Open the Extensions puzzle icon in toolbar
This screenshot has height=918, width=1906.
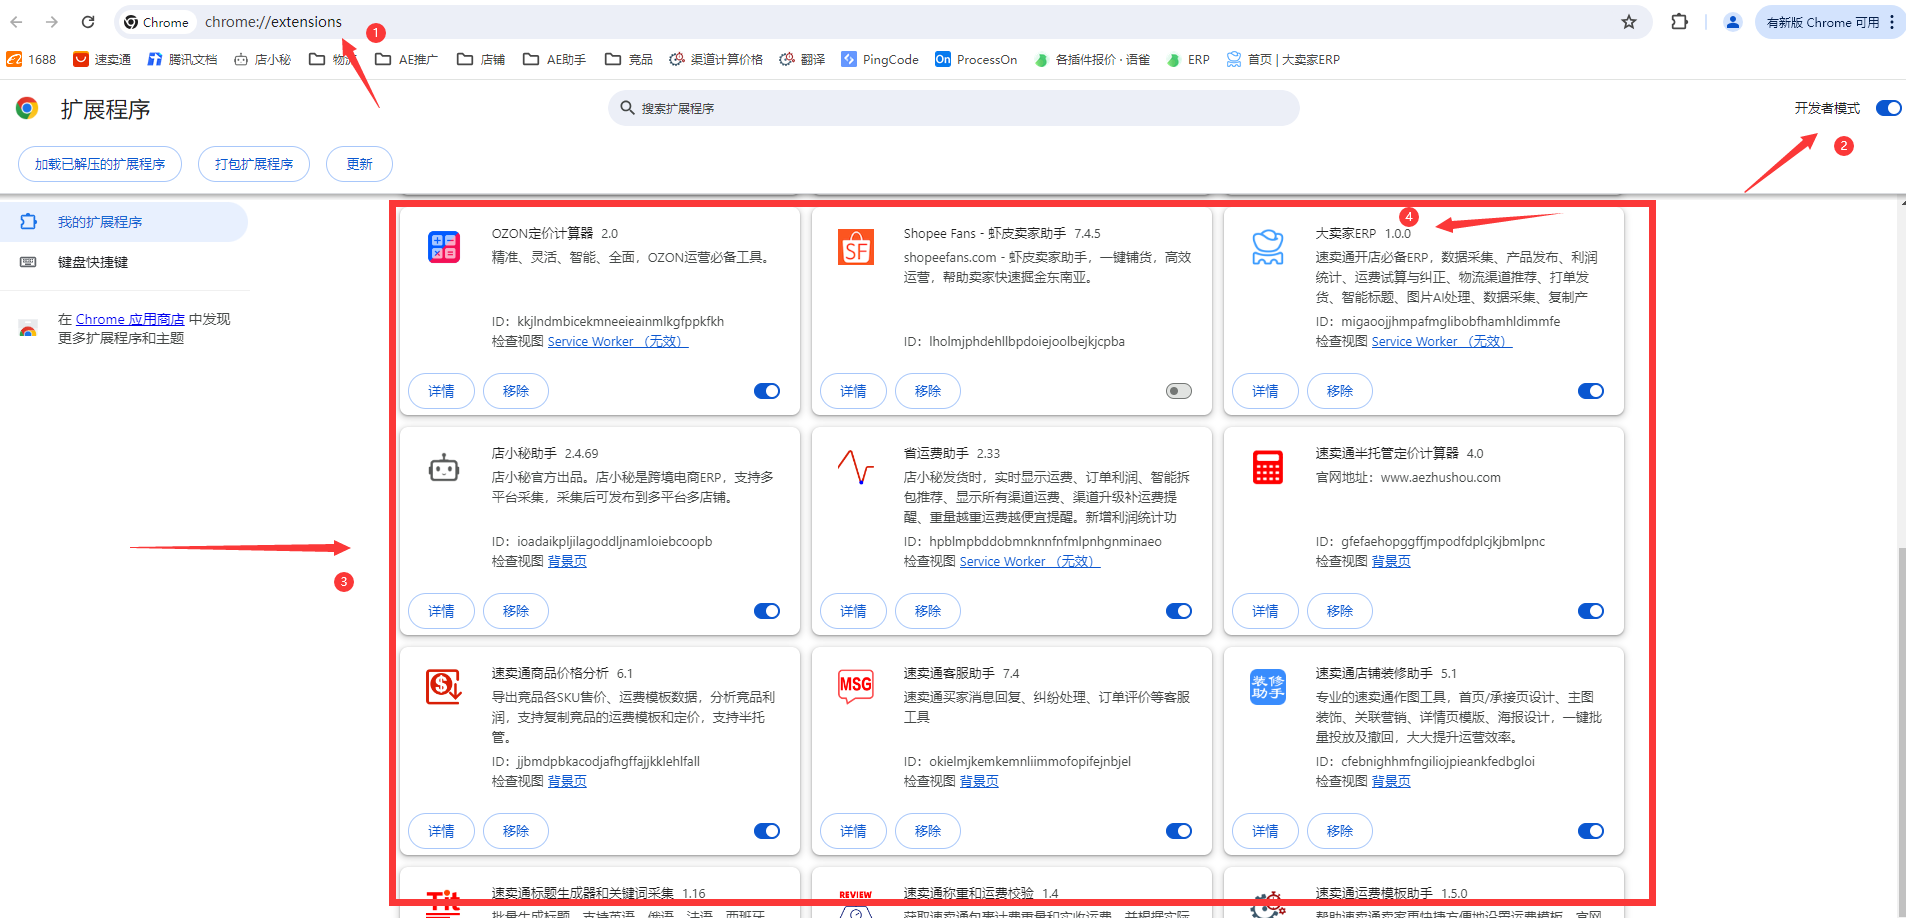tap(1680, 22)
